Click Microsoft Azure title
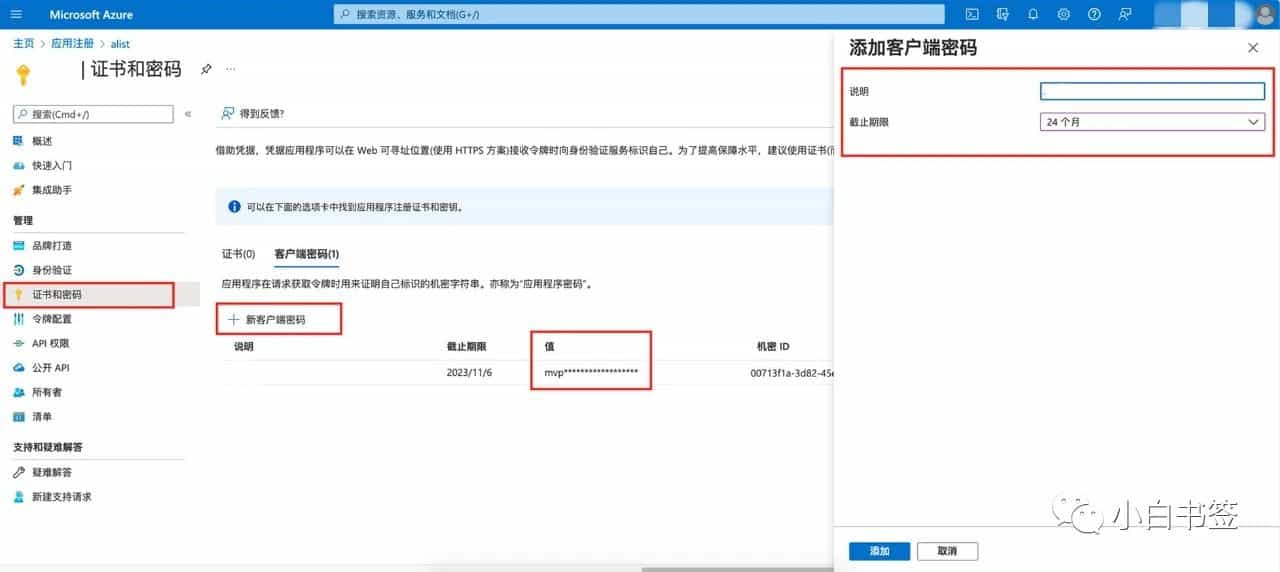 point(91,14)
